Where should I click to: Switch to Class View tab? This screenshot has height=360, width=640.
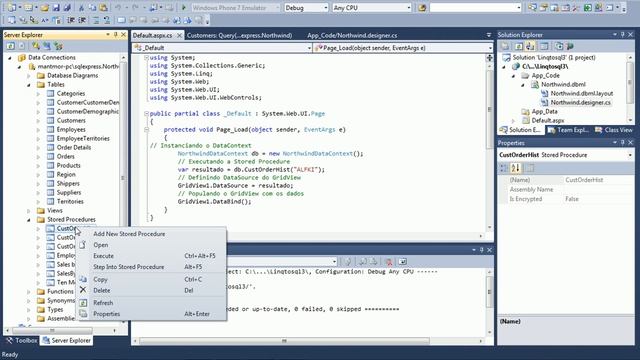(613, 130)
